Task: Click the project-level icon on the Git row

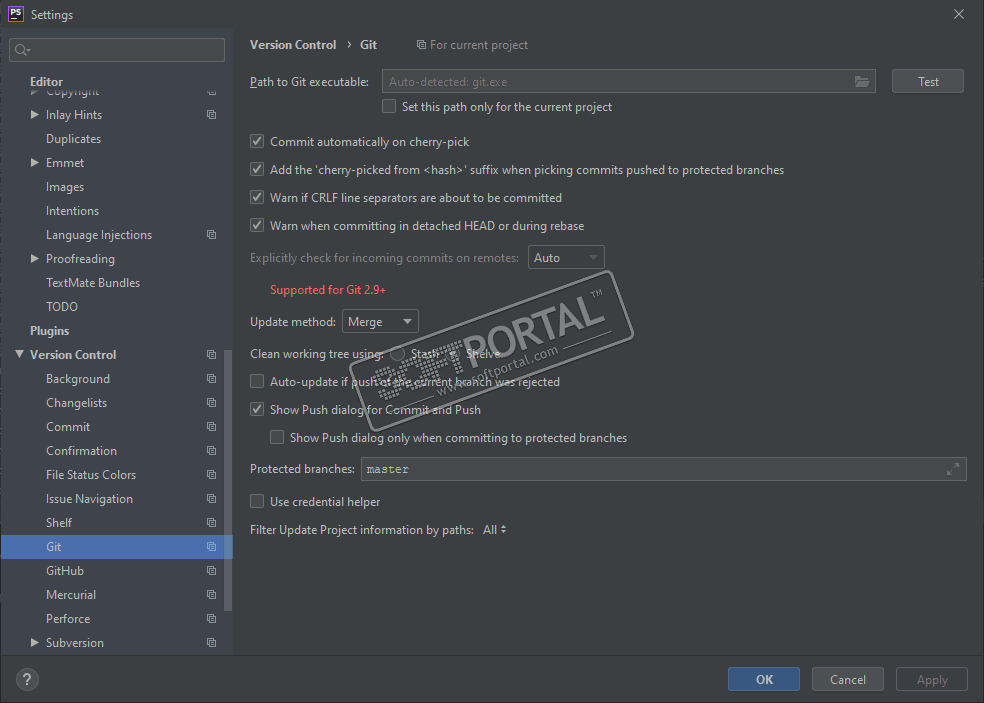Action: pyautogui.click(x=211, y=547)
